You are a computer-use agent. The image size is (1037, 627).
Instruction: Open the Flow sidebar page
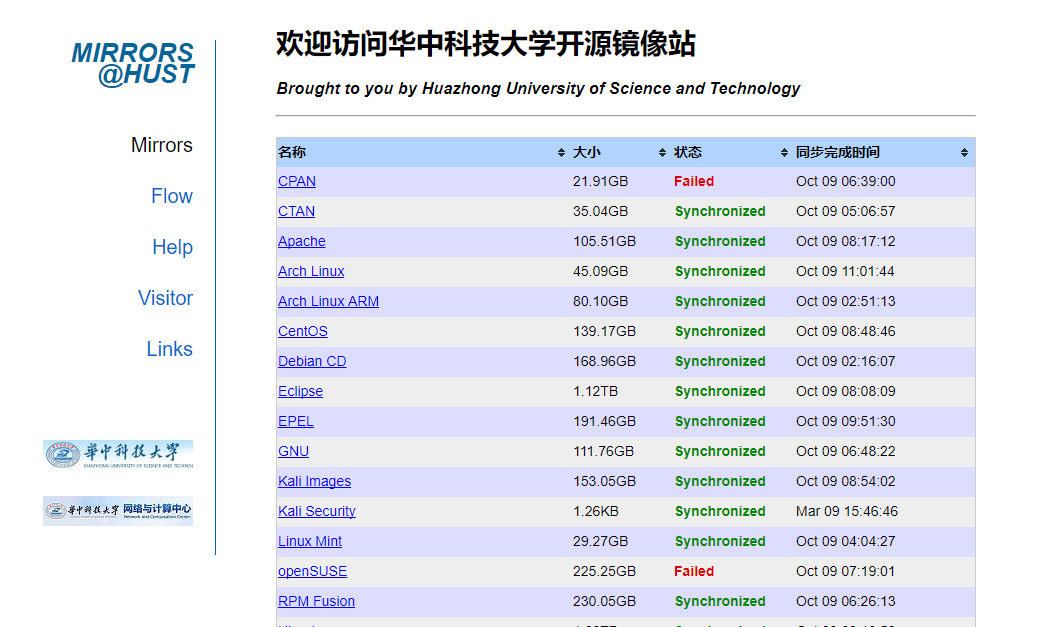point(171,196)
